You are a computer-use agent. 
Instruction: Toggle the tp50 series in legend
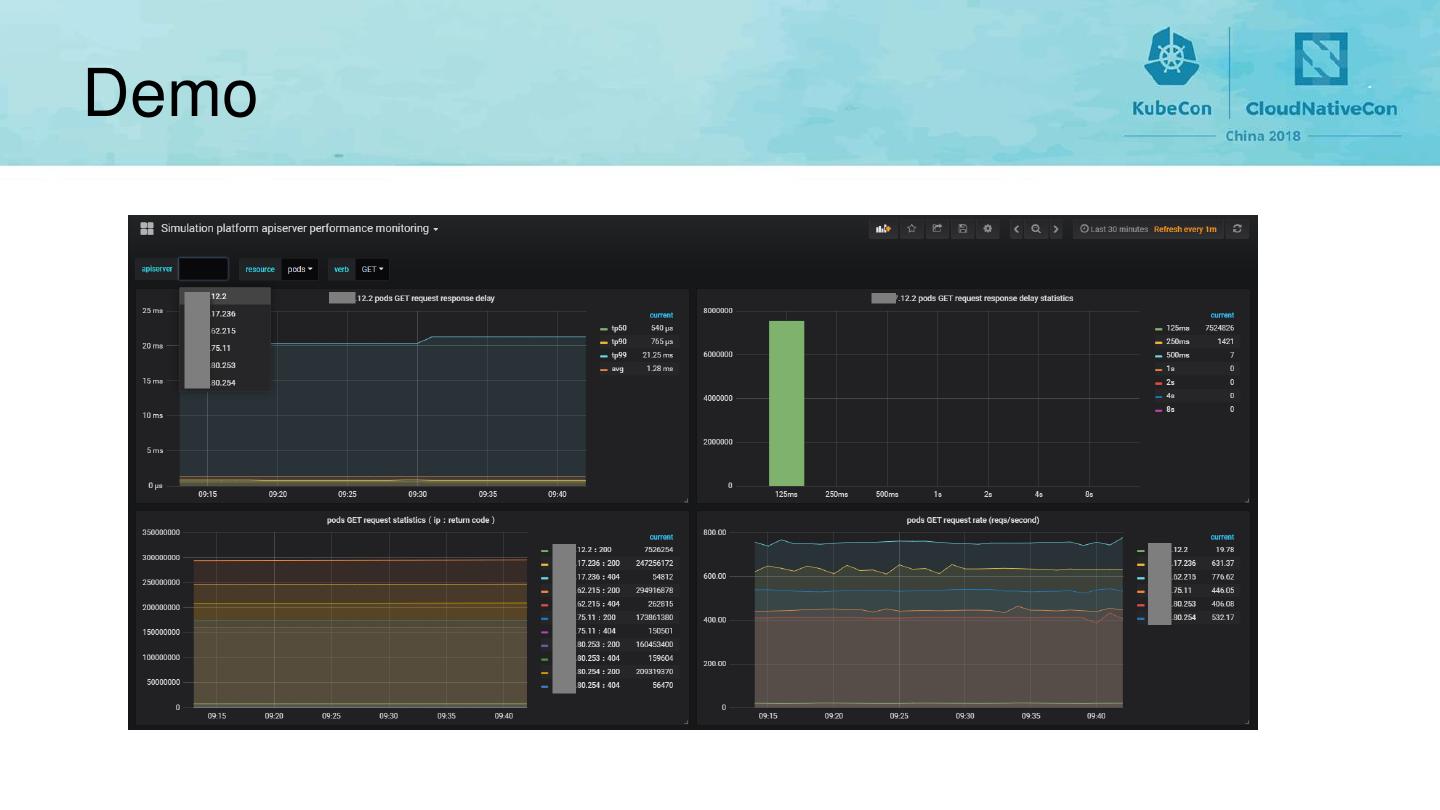click(619, 328)
